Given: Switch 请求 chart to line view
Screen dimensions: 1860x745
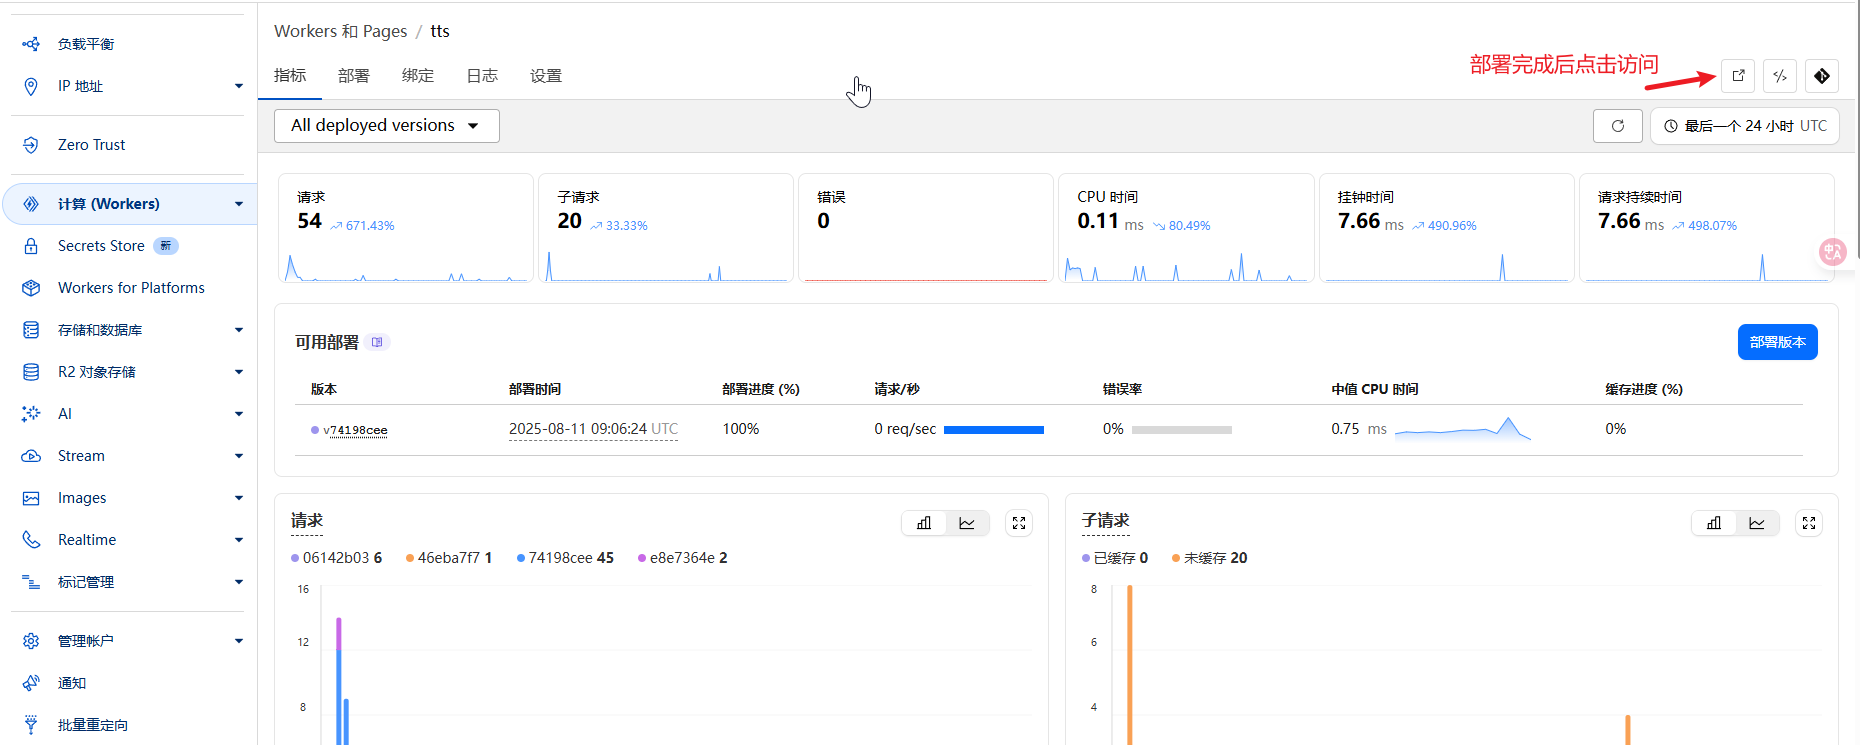Looking at the screenshot, I should (967, 523).
